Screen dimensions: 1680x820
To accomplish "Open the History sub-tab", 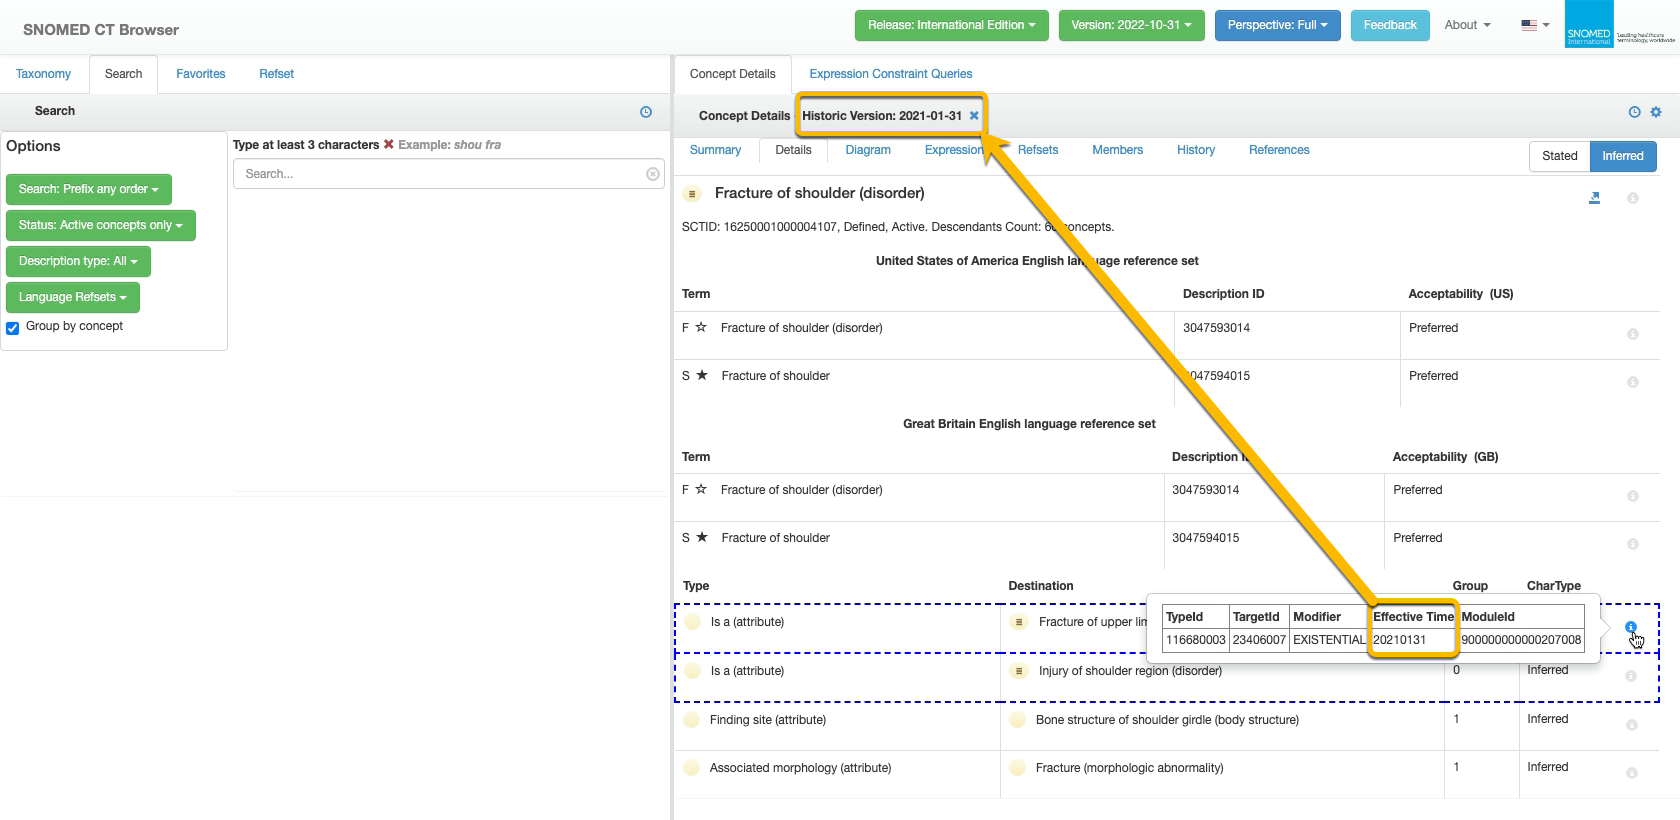I will pos(1196,150).
